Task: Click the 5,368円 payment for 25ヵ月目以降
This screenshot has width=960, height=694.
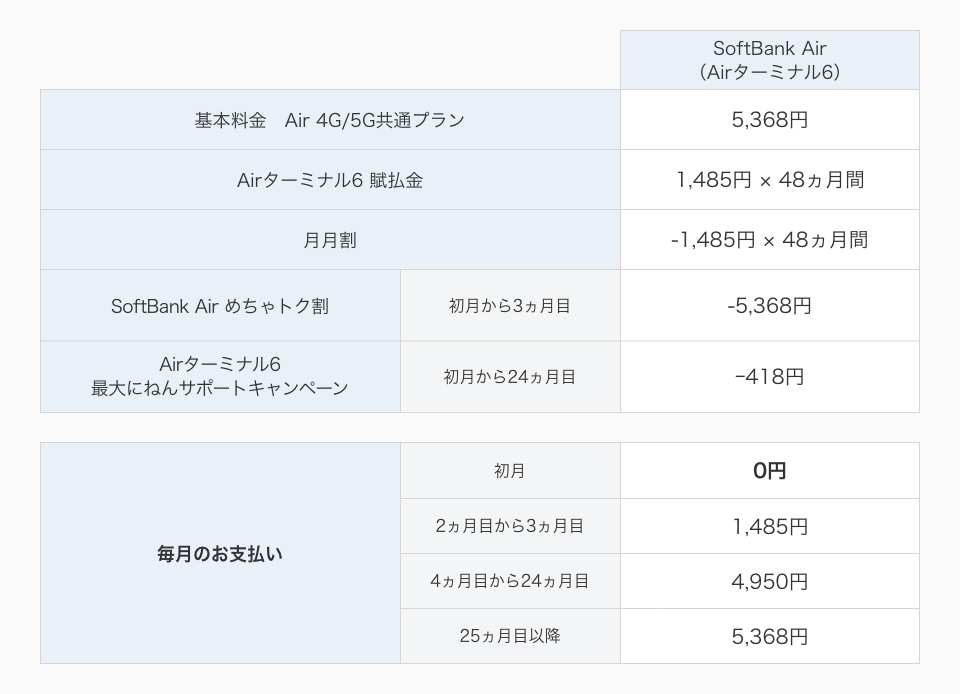Action: (x=769, y=636)
